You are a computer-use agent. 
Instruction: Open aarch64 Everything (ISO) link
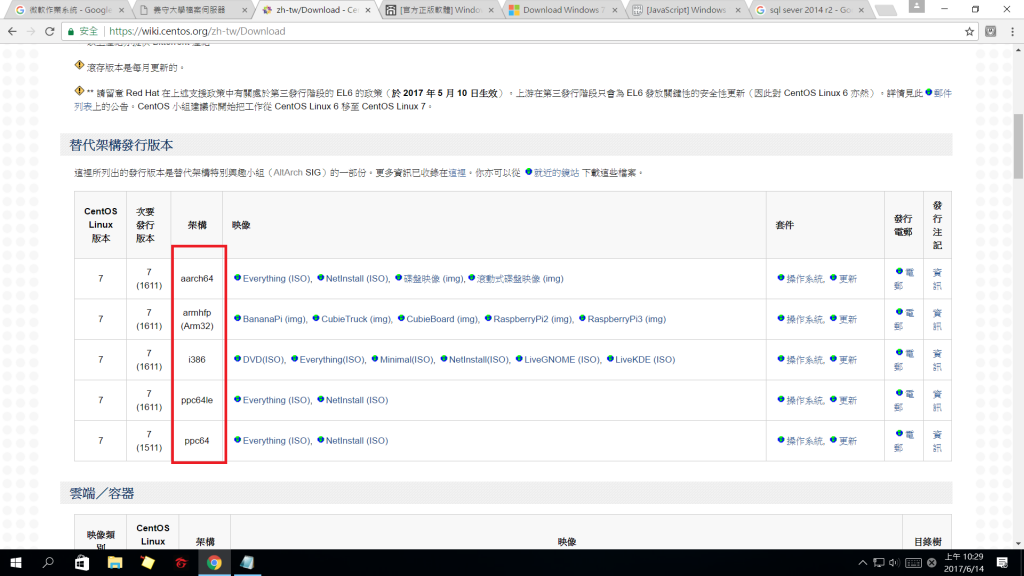click(x=276, y=278)
